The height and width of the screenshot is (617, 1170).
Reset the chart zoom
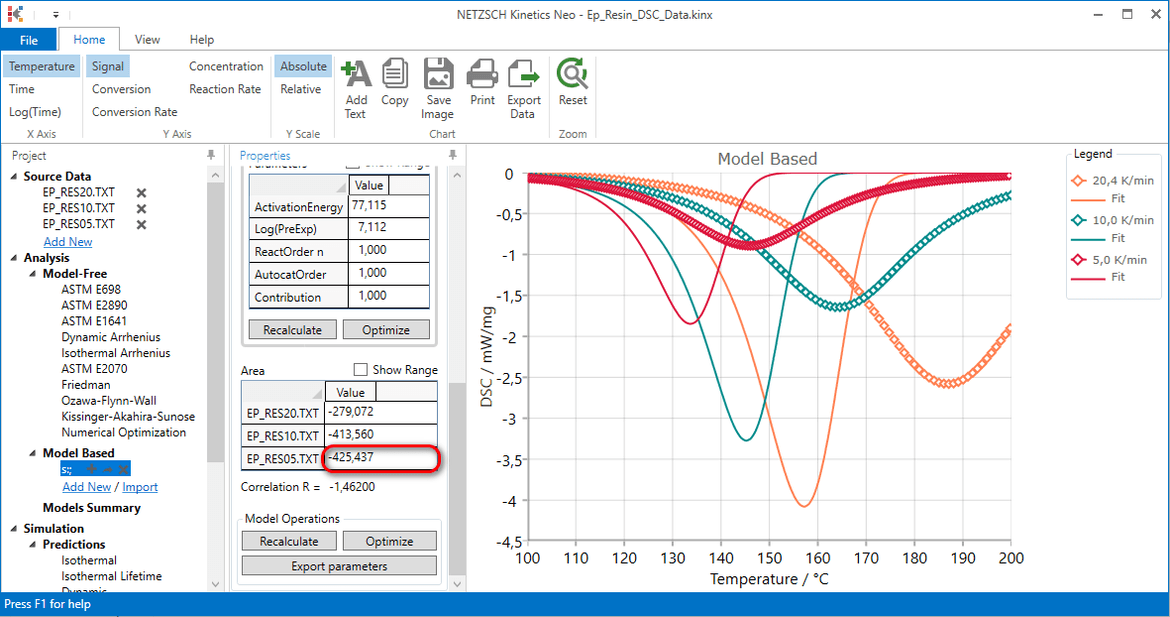coord(572,80)
